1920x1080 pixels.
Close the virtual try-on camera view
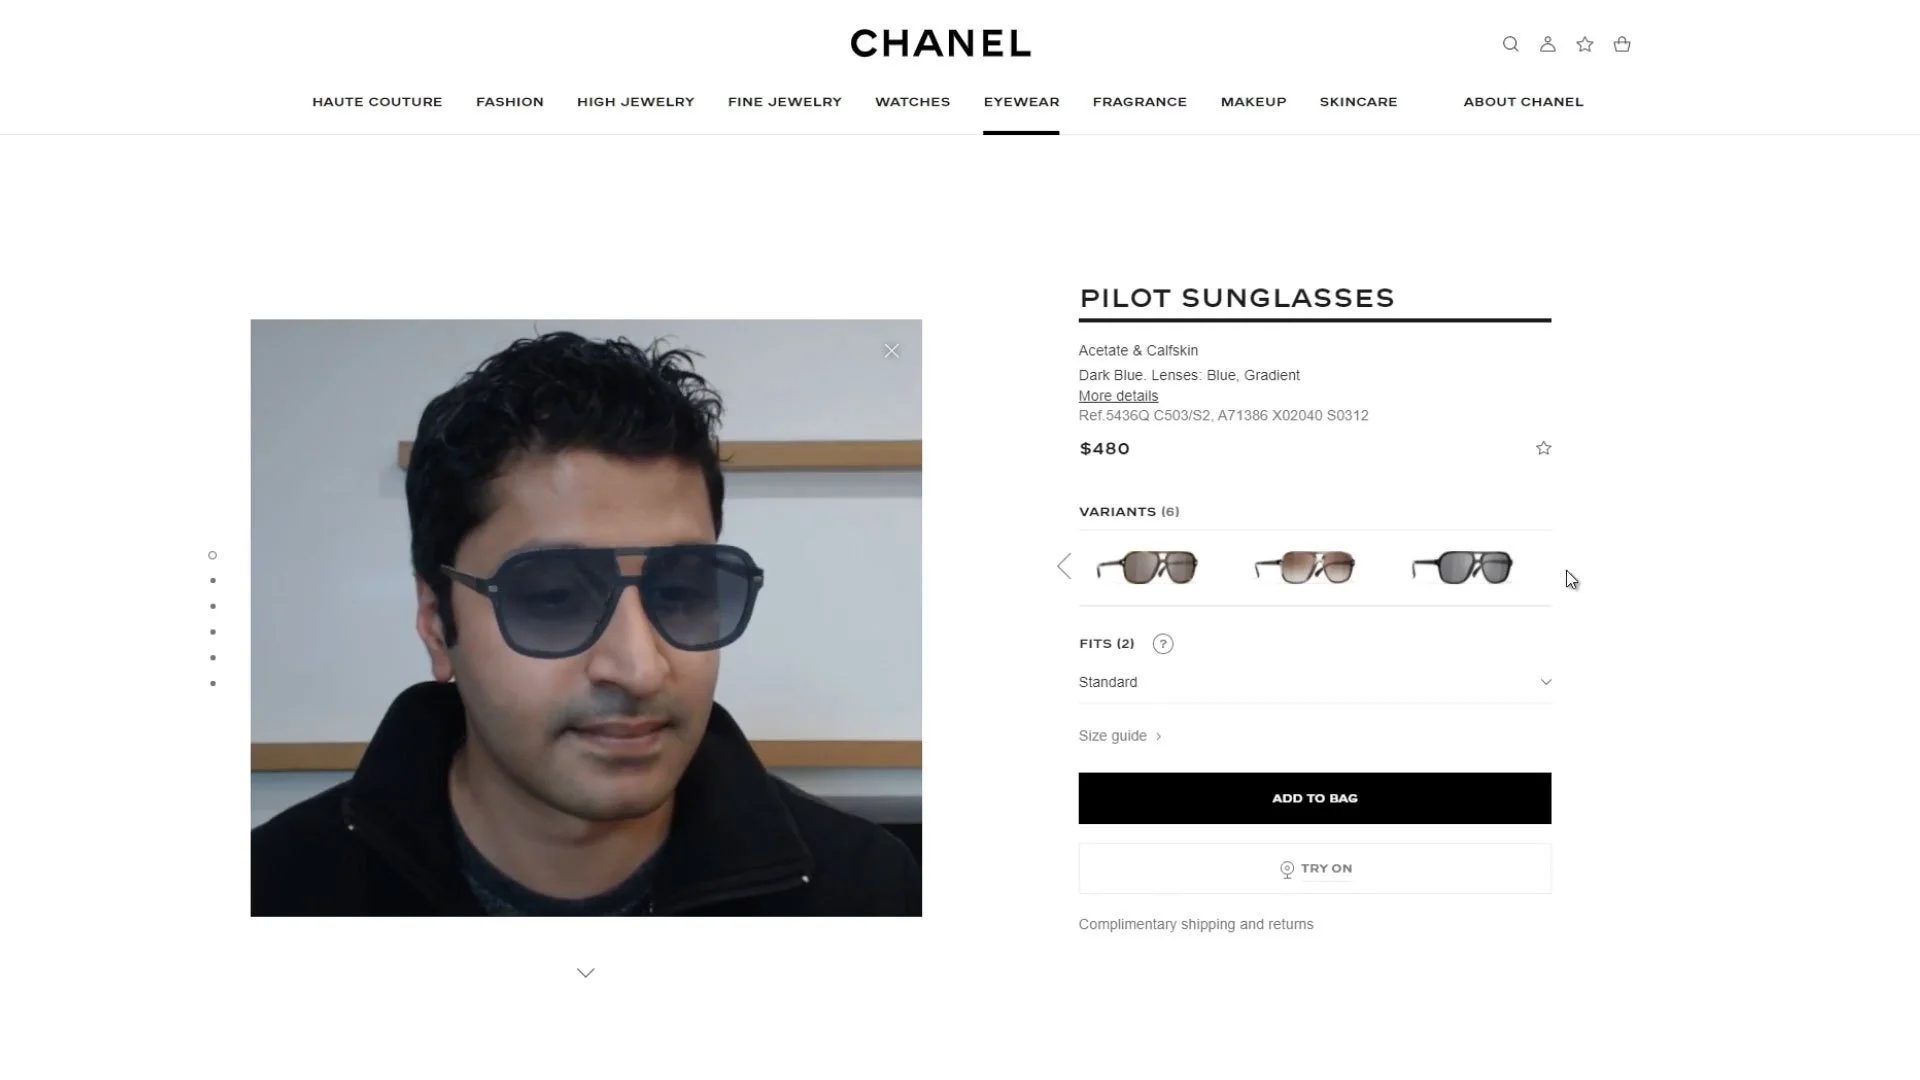[891, 351]
